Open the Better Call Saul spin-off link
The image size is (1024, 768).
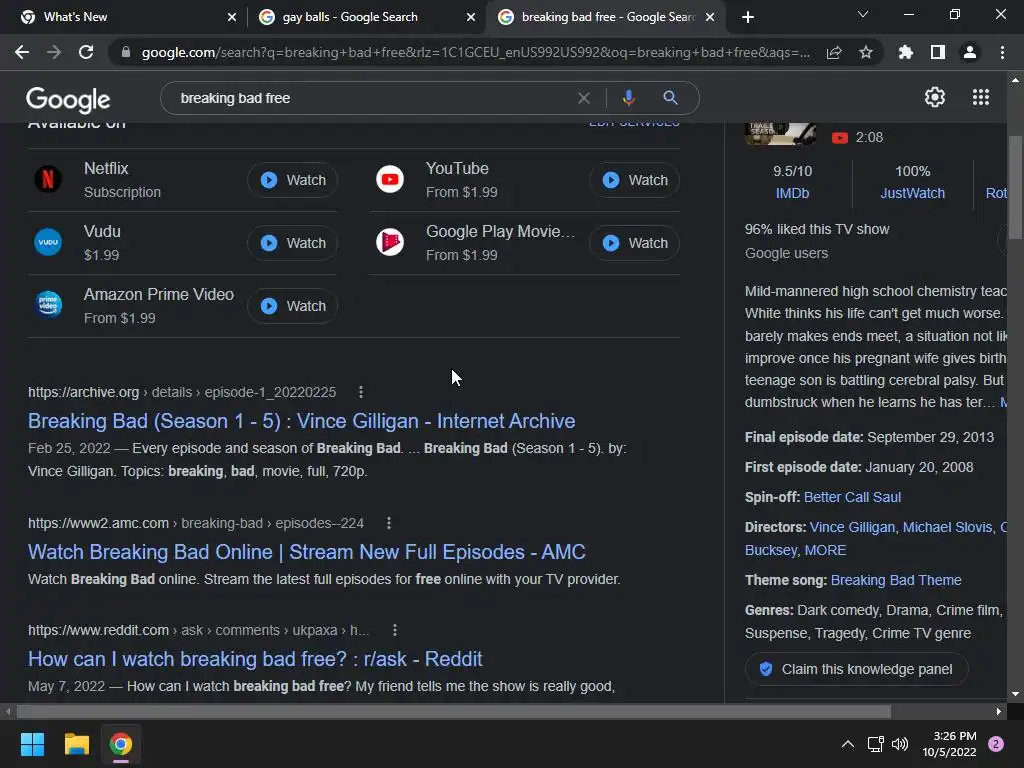[x=852, y=497]
